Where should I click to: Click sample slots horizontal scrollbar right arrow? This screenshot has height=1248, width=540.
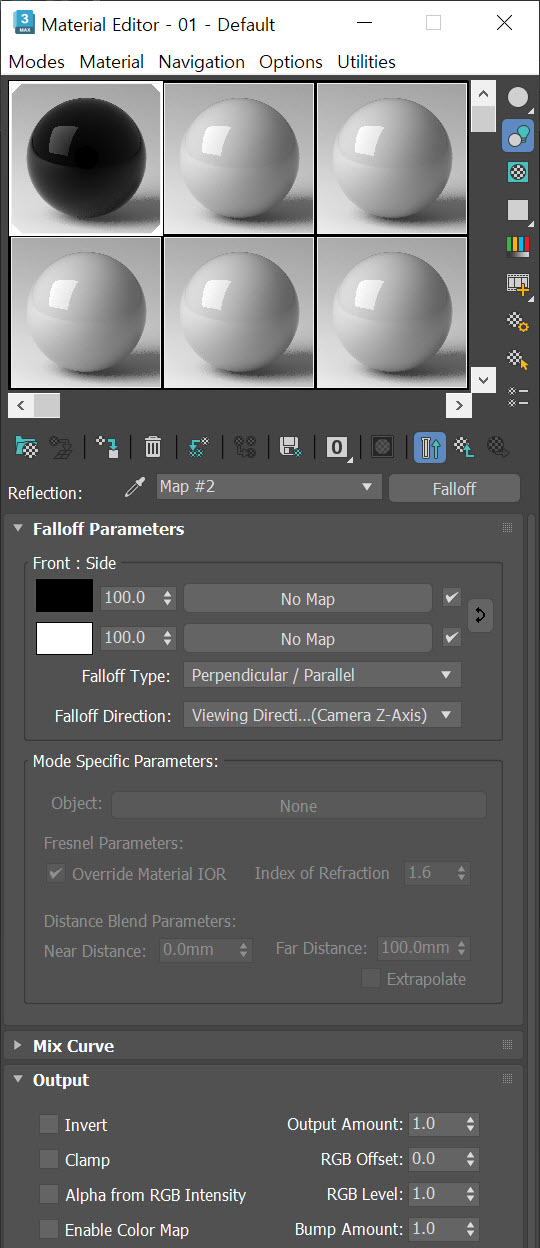click(459, 405)
